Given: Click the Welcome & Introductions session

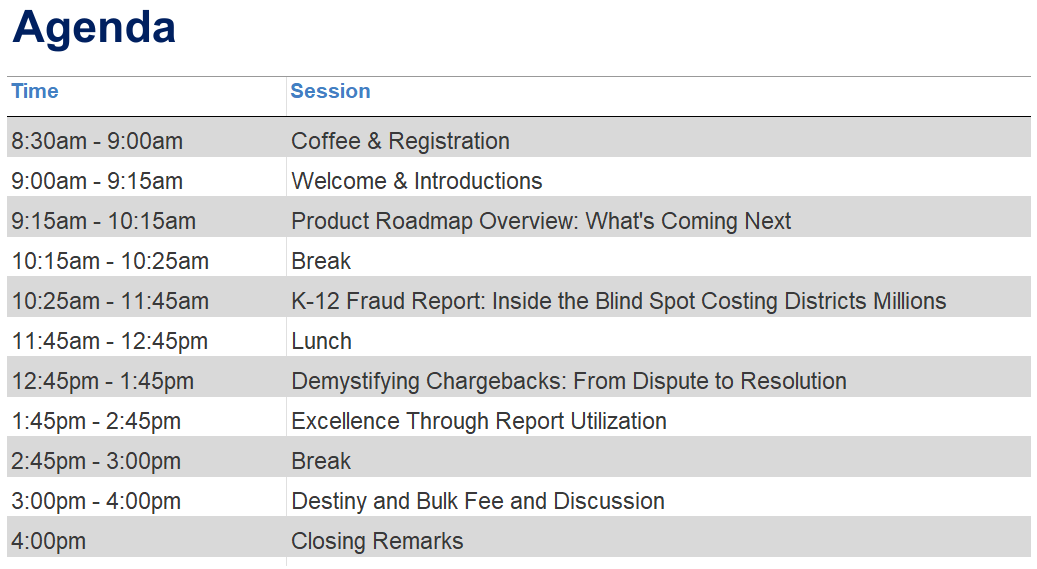Looking at the screenshot, I should pos(416,181).
